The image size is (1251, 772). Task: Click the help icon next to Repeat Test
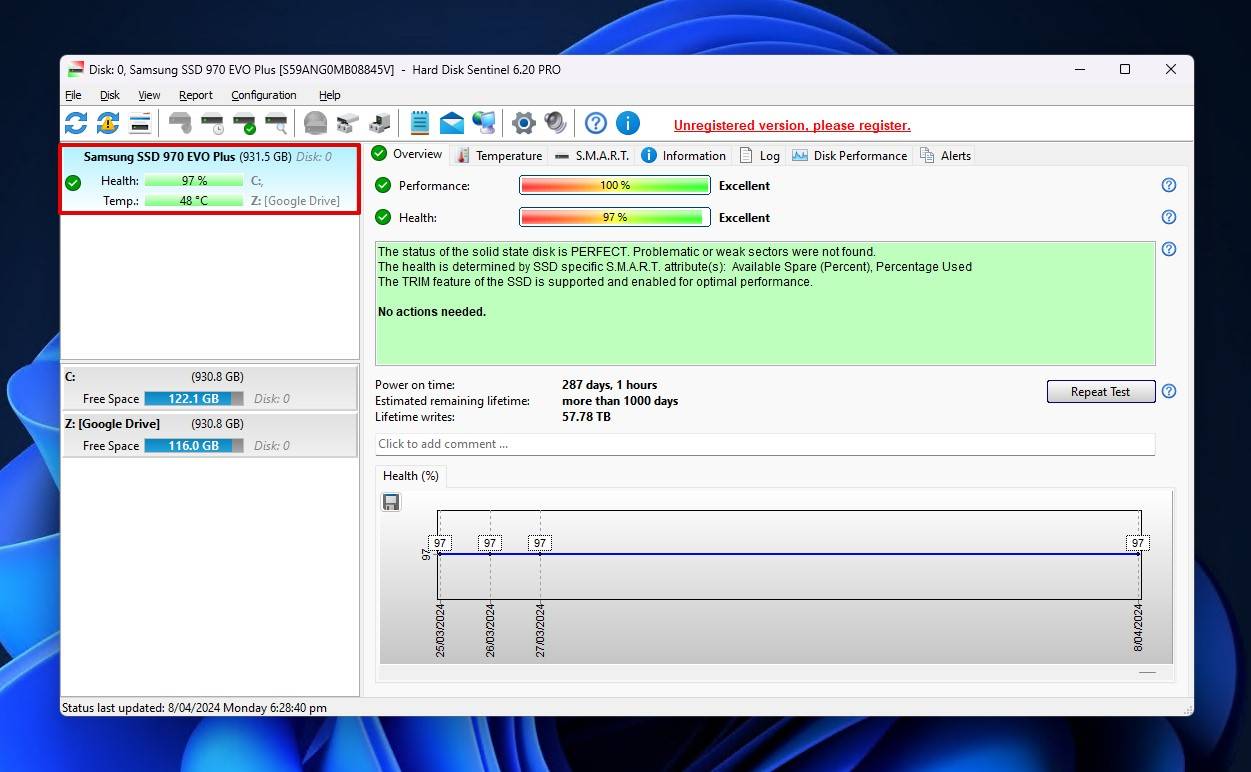(x=1168, y=391)
